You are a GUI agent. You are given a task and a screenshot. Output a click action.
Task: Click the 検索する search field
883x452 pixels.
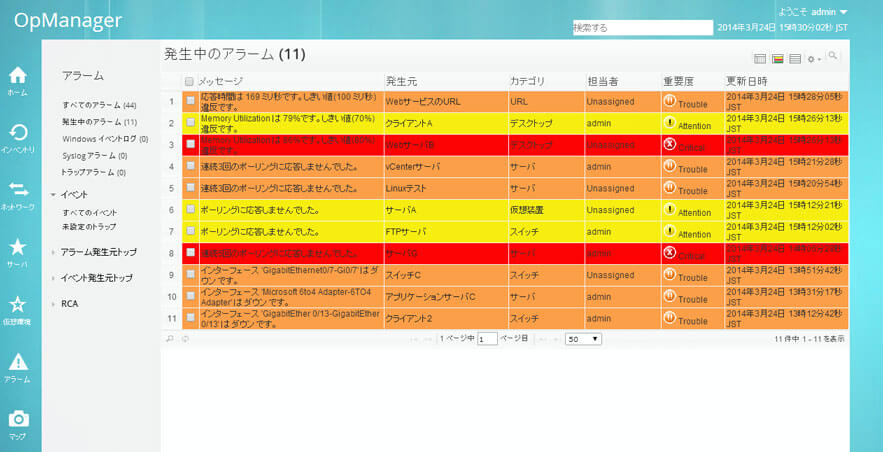[x=643, y=28]
